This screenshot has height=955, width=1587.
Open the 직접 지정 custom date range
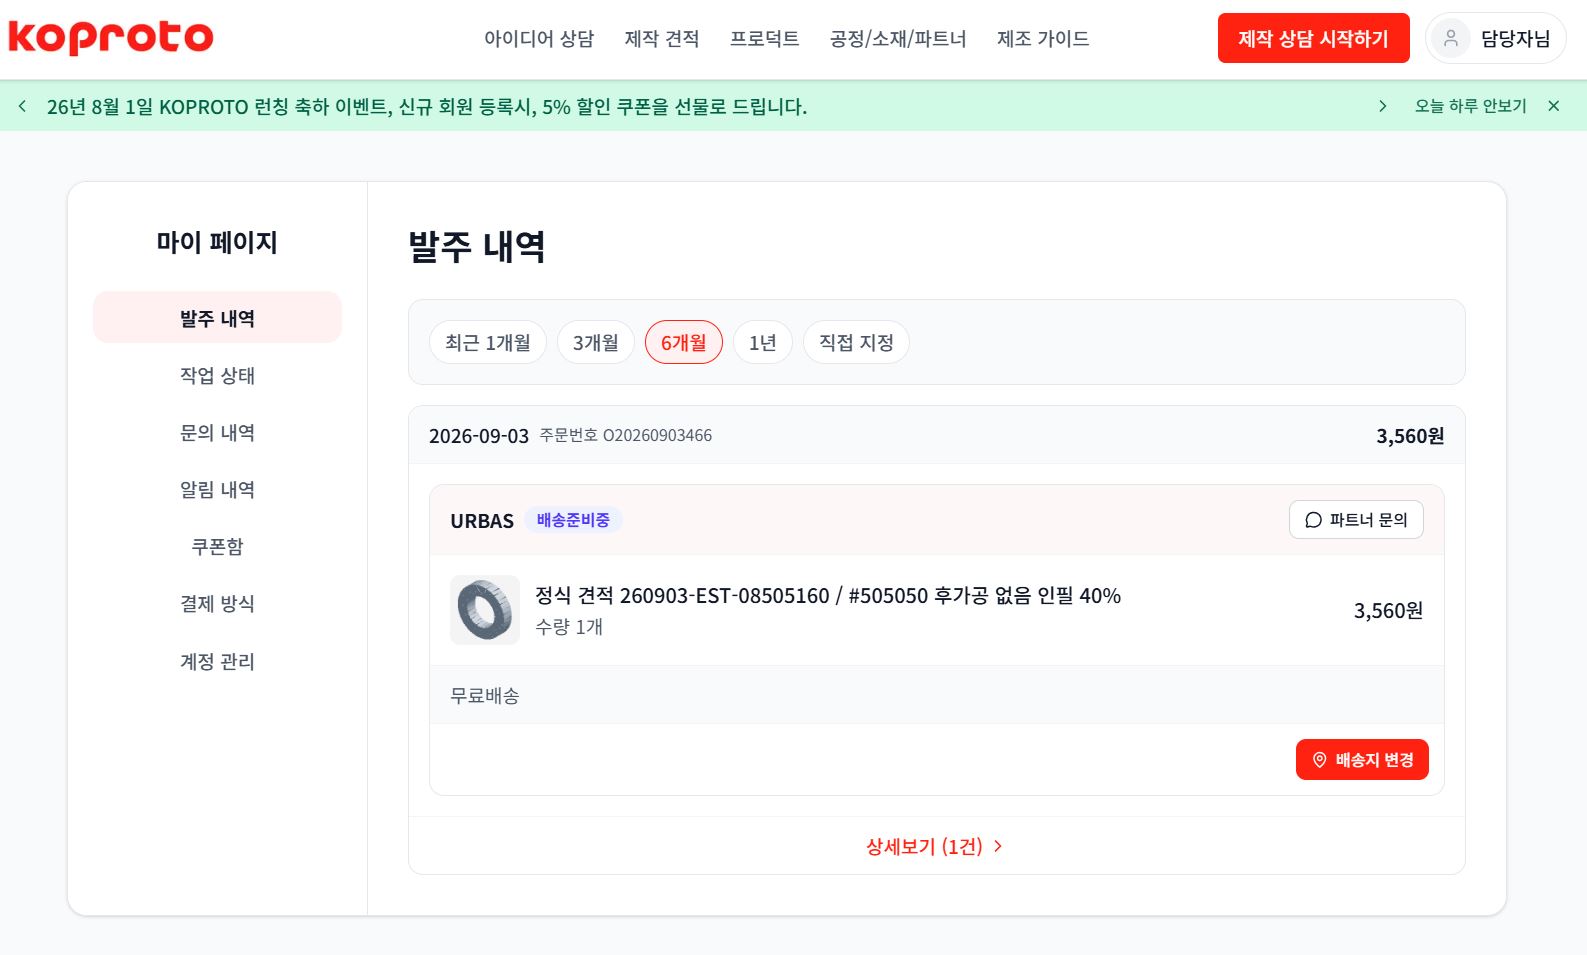[856, 343]
